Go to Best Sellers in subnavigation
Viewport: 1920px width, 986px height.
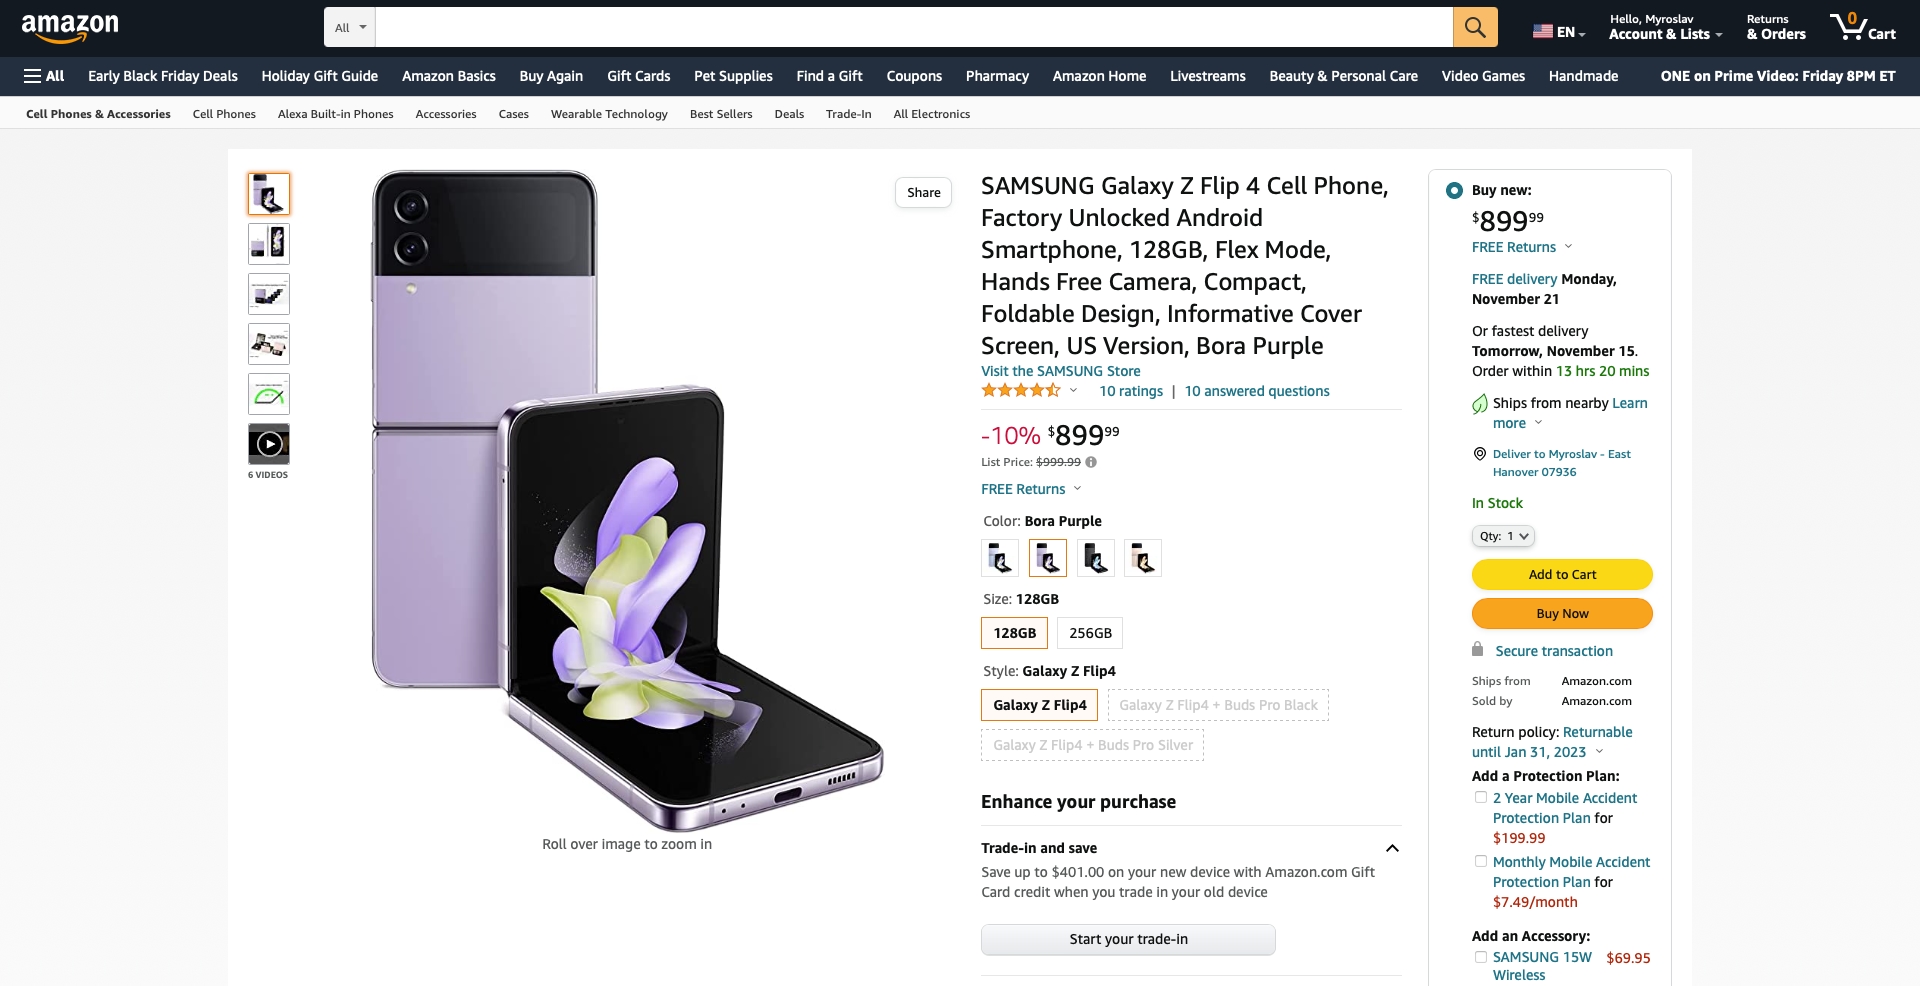tap(721, 114)
